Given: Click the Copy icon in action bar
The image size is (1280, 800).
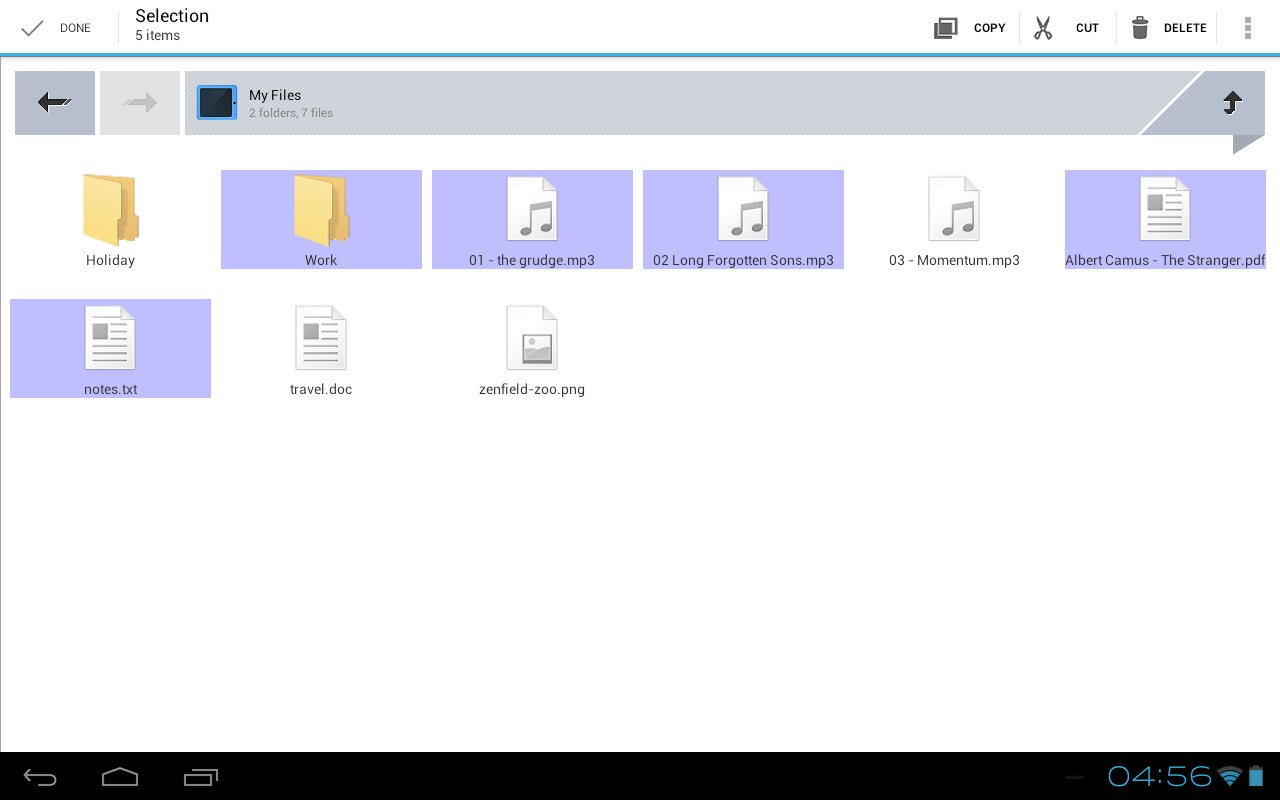Looking at the screenshot, I should [x=945, y=28].
